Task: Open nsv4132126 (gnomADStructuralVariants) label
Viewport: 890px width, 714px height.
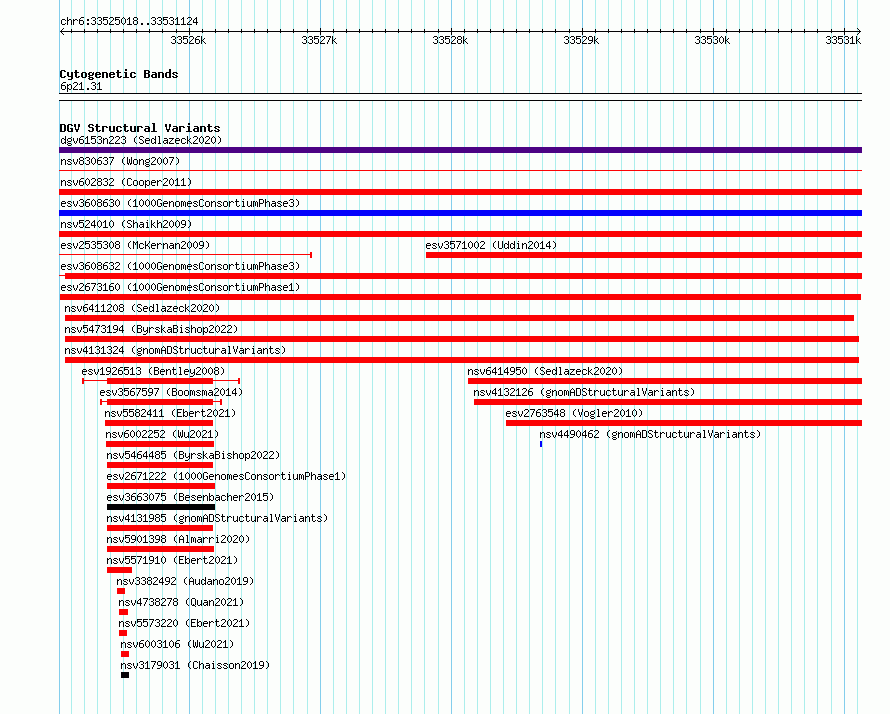Action: pyautogui.click(x=584, y=392)
